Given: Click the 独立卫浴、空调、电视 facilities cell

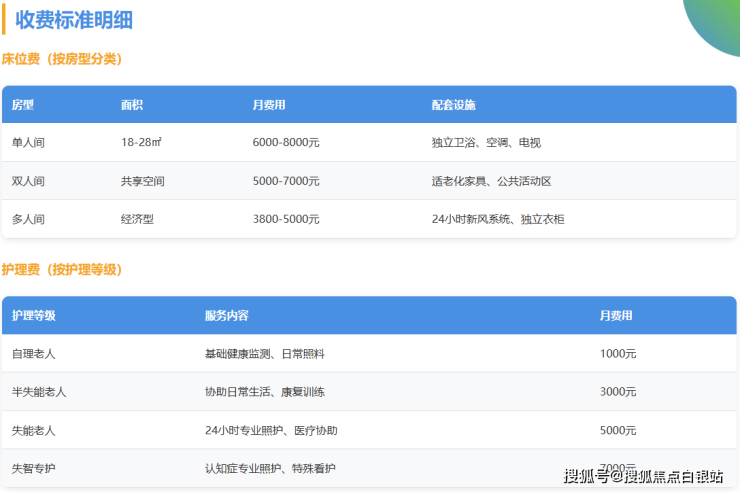Looking at the screenshot, I should pos(486,143).
